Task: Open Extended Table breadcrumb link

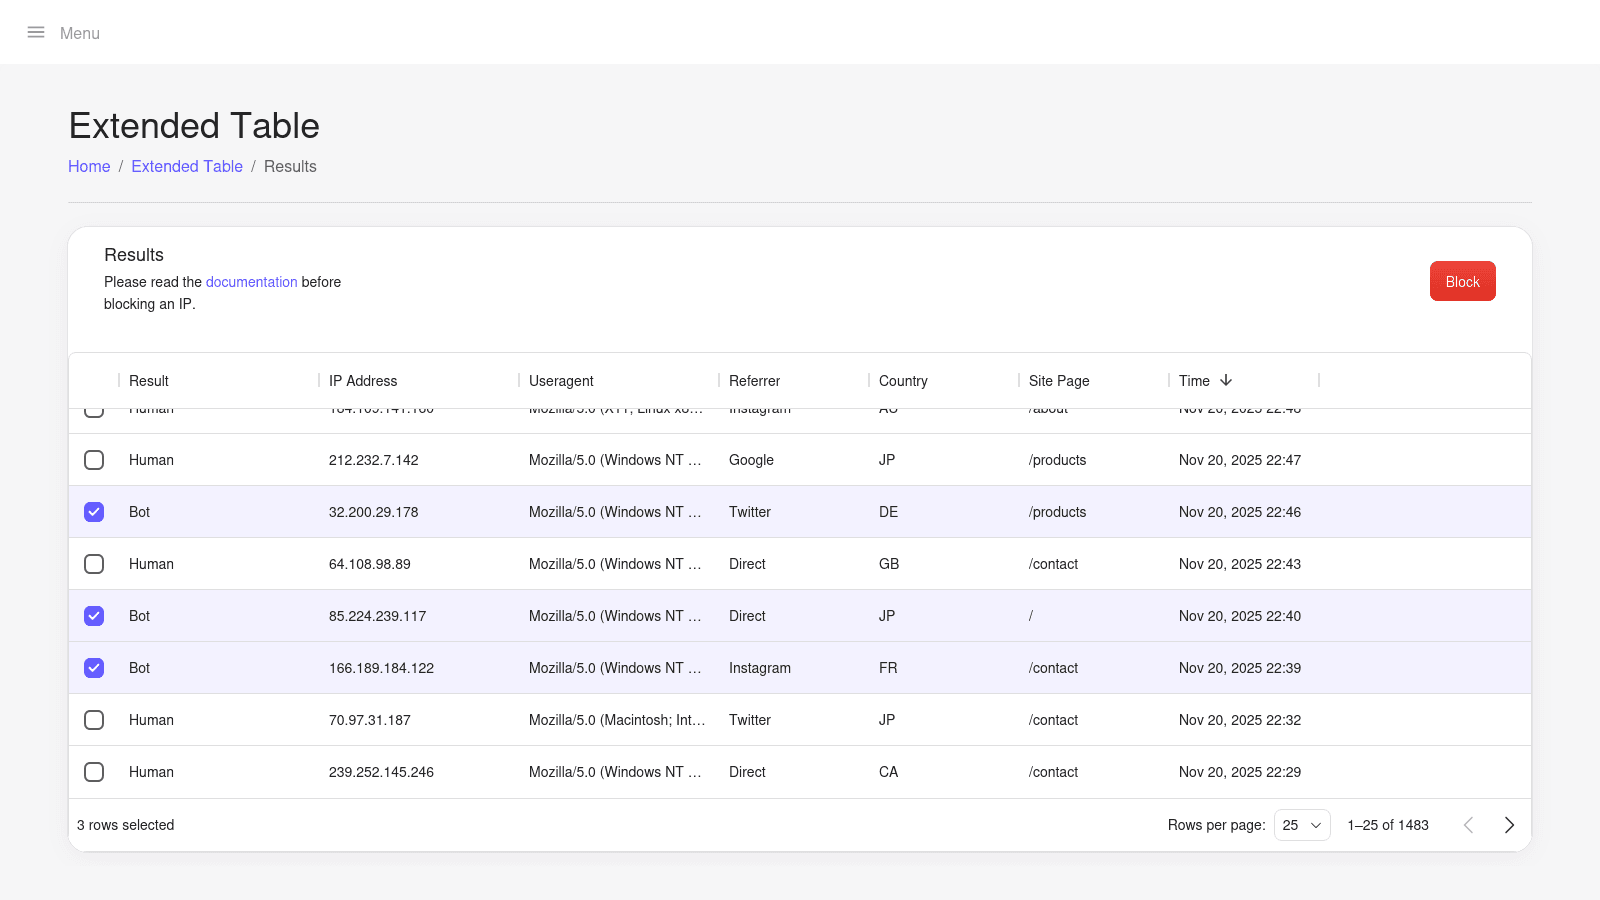Action: coord(187,166)
